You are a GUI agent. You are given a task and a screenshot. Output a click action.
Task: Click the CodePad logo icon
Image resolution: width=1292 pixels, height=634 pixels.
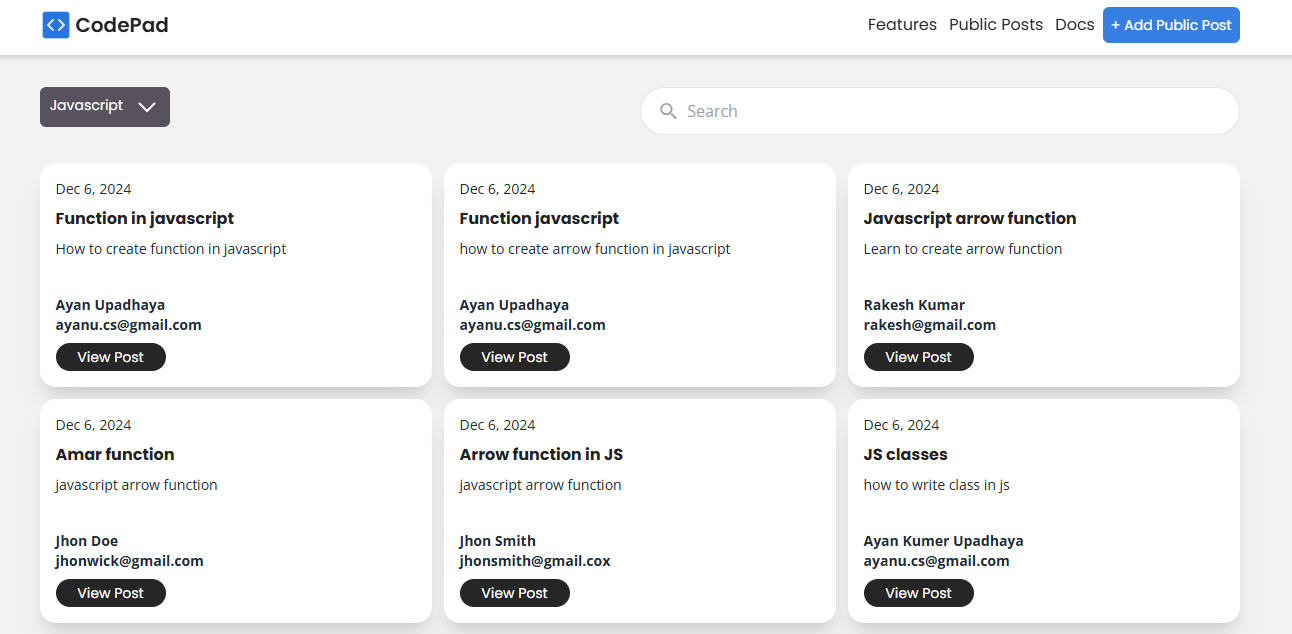[x=56, y=25]
